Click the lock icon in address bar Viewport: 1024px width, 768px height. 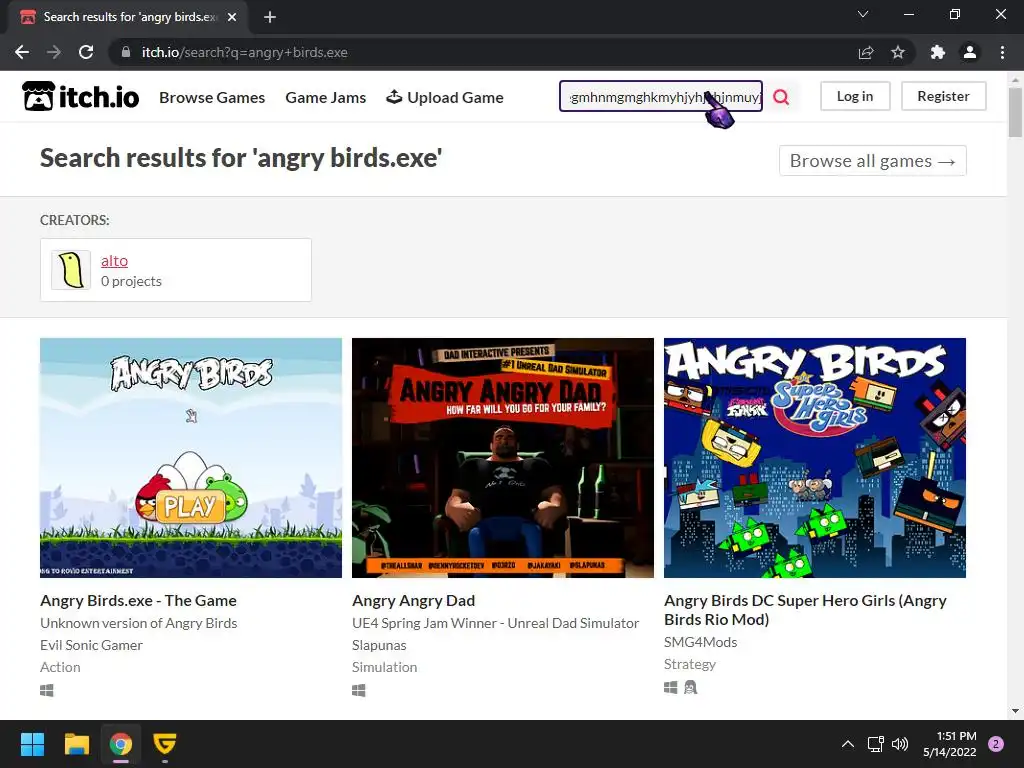pos(126,52)
